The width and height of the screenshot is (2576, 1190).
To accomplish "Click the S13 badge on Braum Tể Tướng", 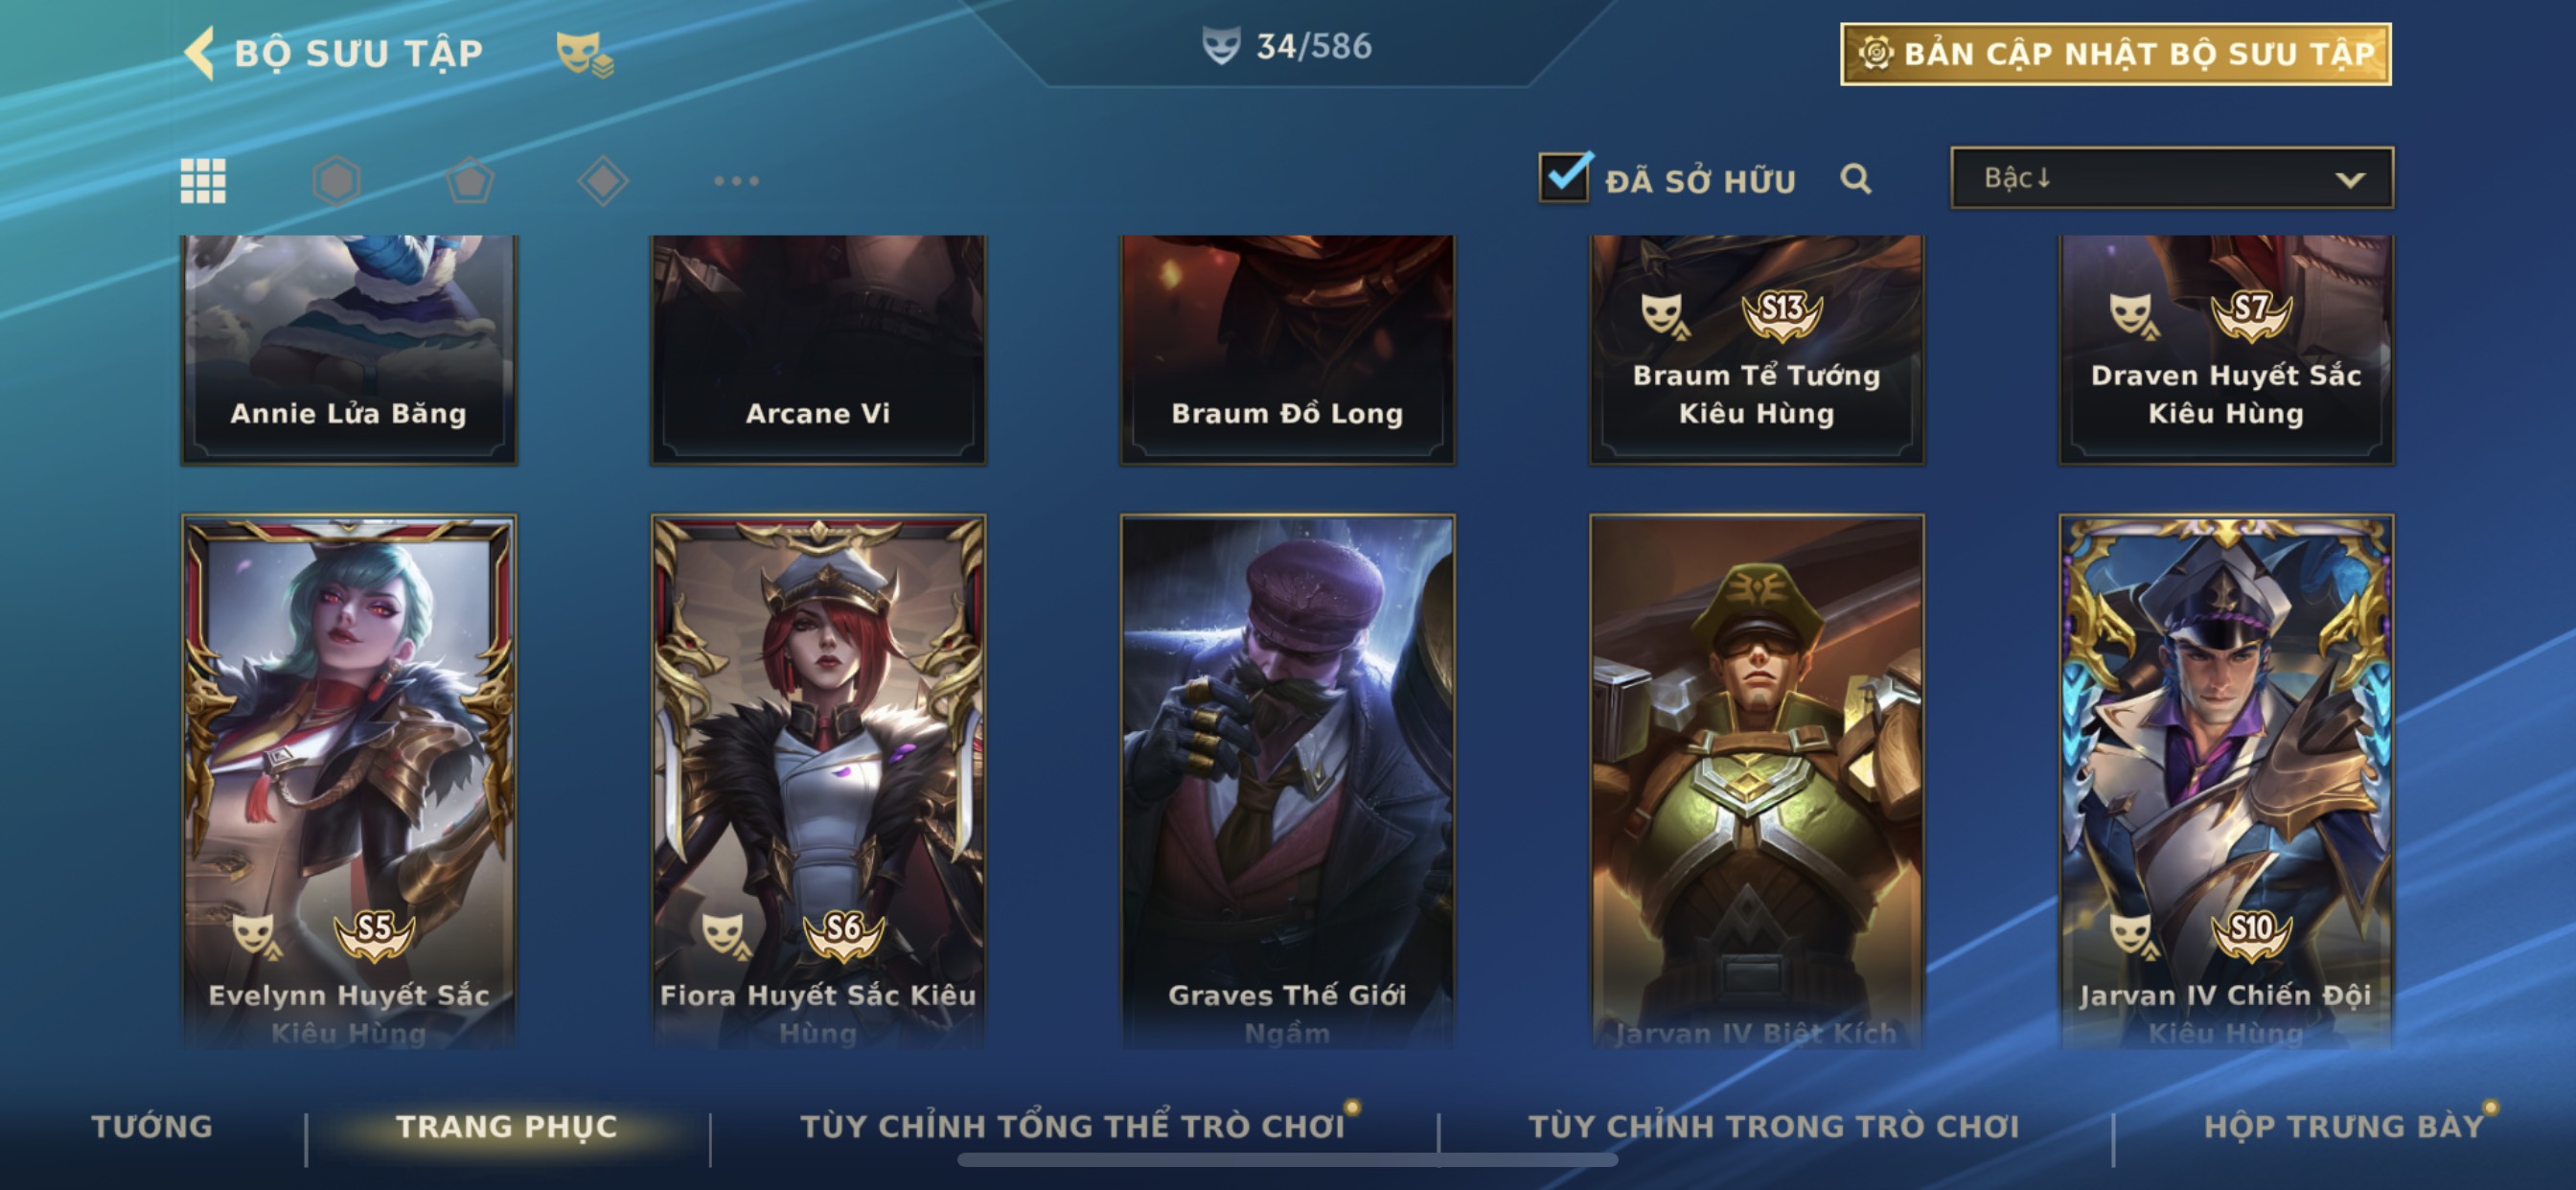I will (x=1782, y=313).
